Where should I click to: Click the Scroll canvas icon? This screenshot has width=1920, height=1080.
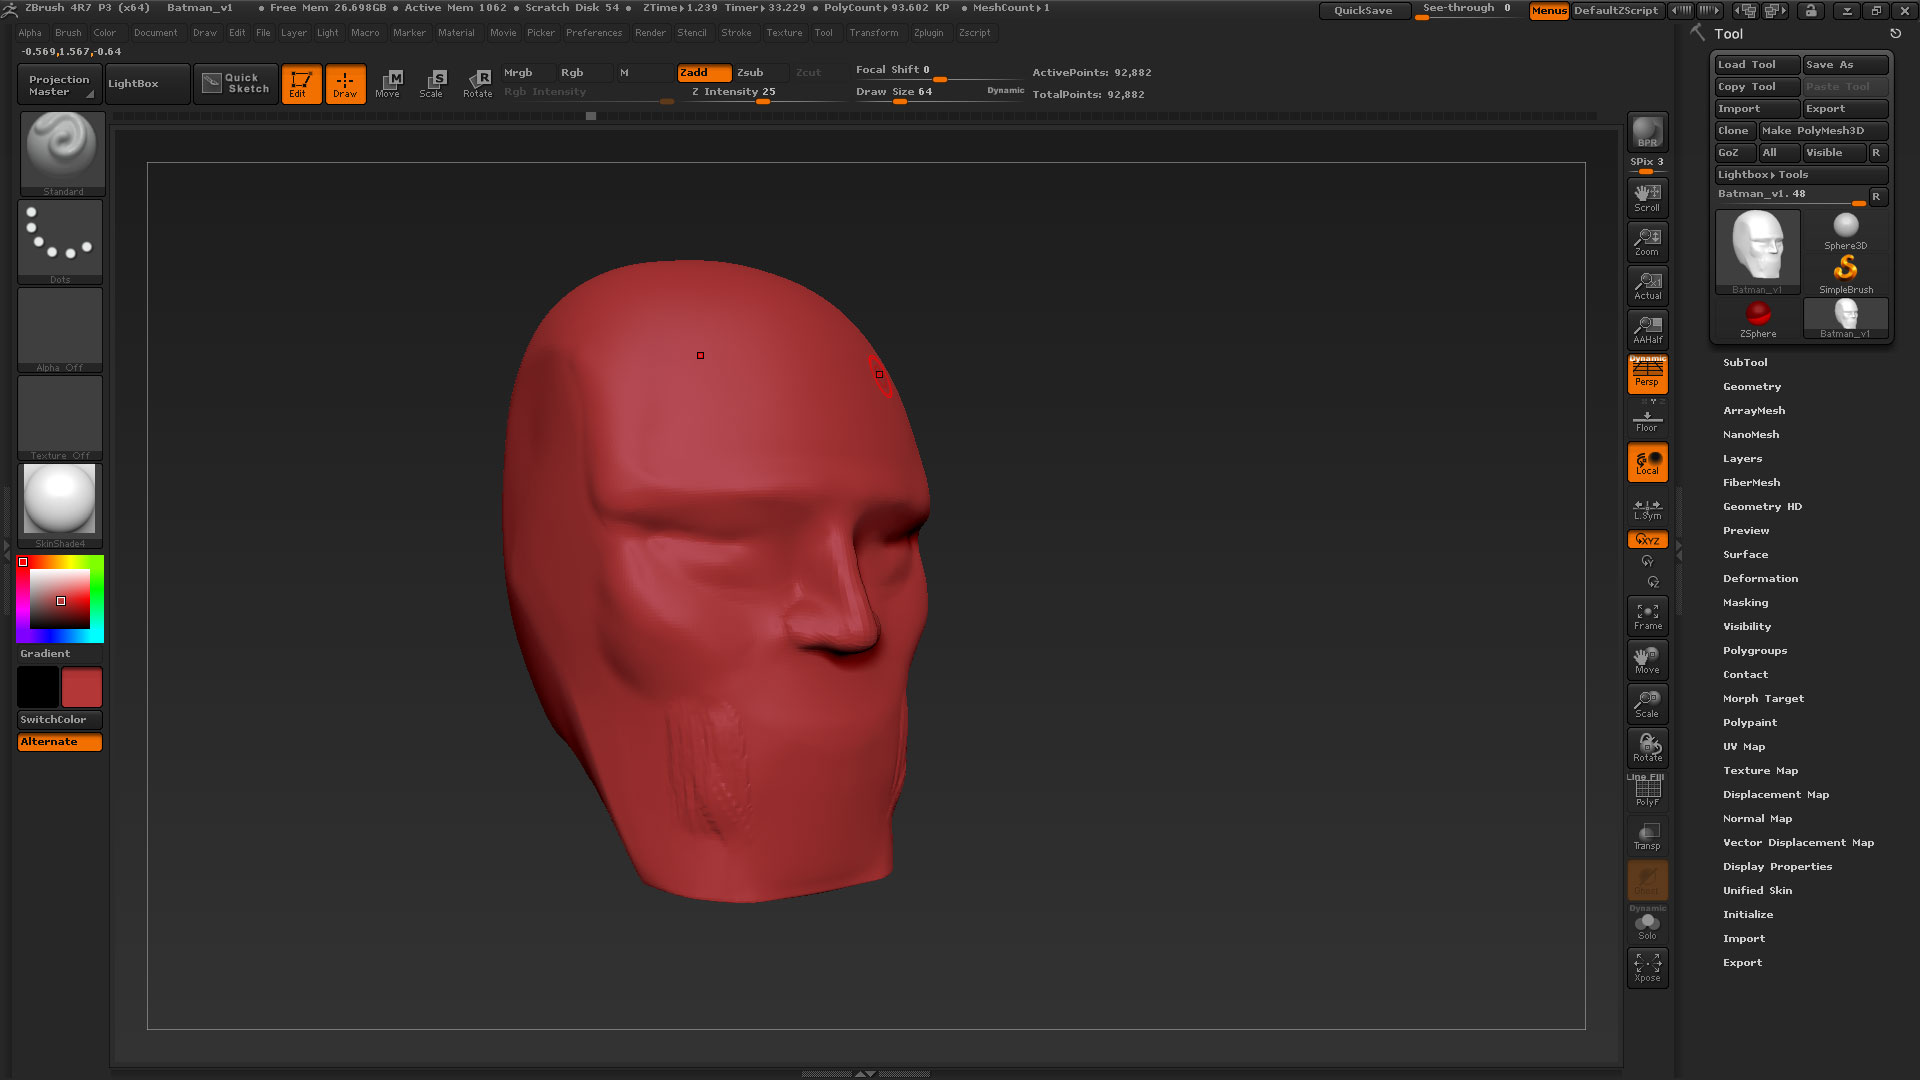1647,198
